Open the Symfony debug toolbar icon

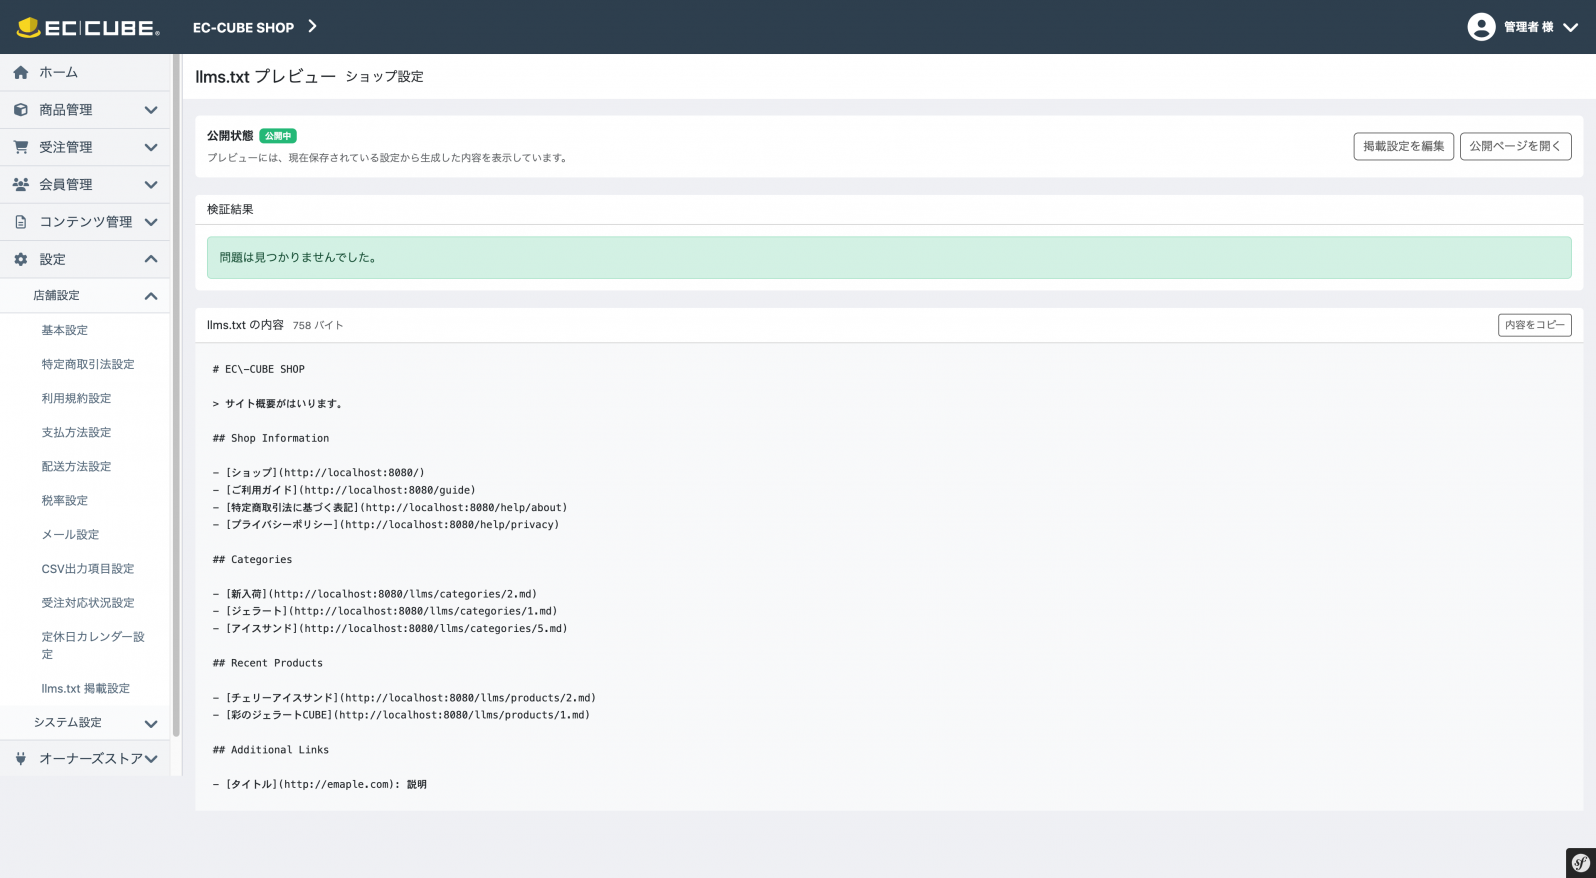pos(1581,863)
